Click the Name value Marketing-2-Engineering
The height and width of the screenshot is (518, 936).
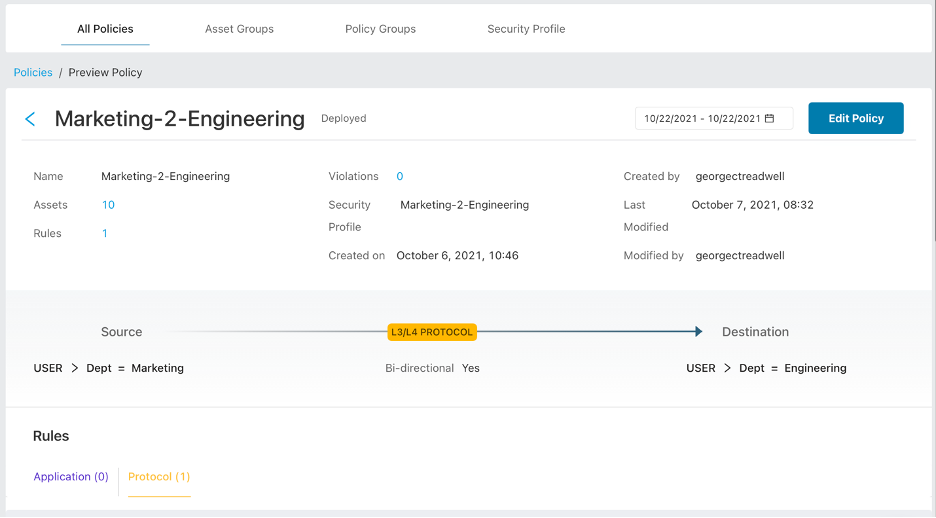(165, 176)
